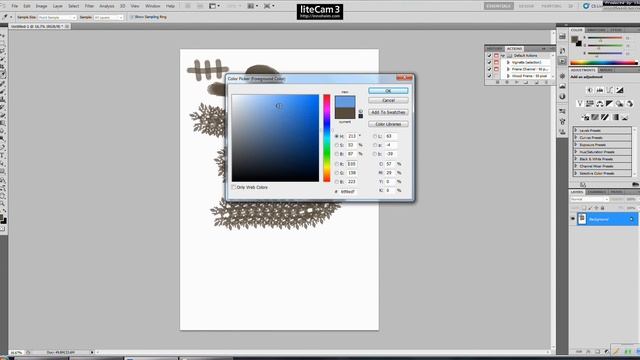640x360 pixels.
Task: Click the vertical hue spectrum slider
Action: (327, 138)
